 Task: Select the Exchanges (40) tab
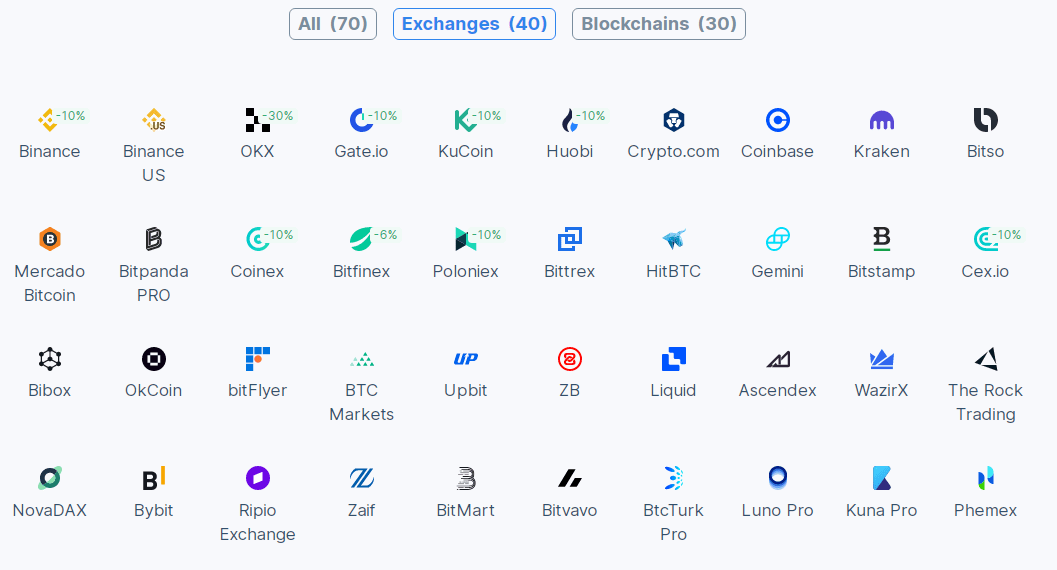(475, 24)
